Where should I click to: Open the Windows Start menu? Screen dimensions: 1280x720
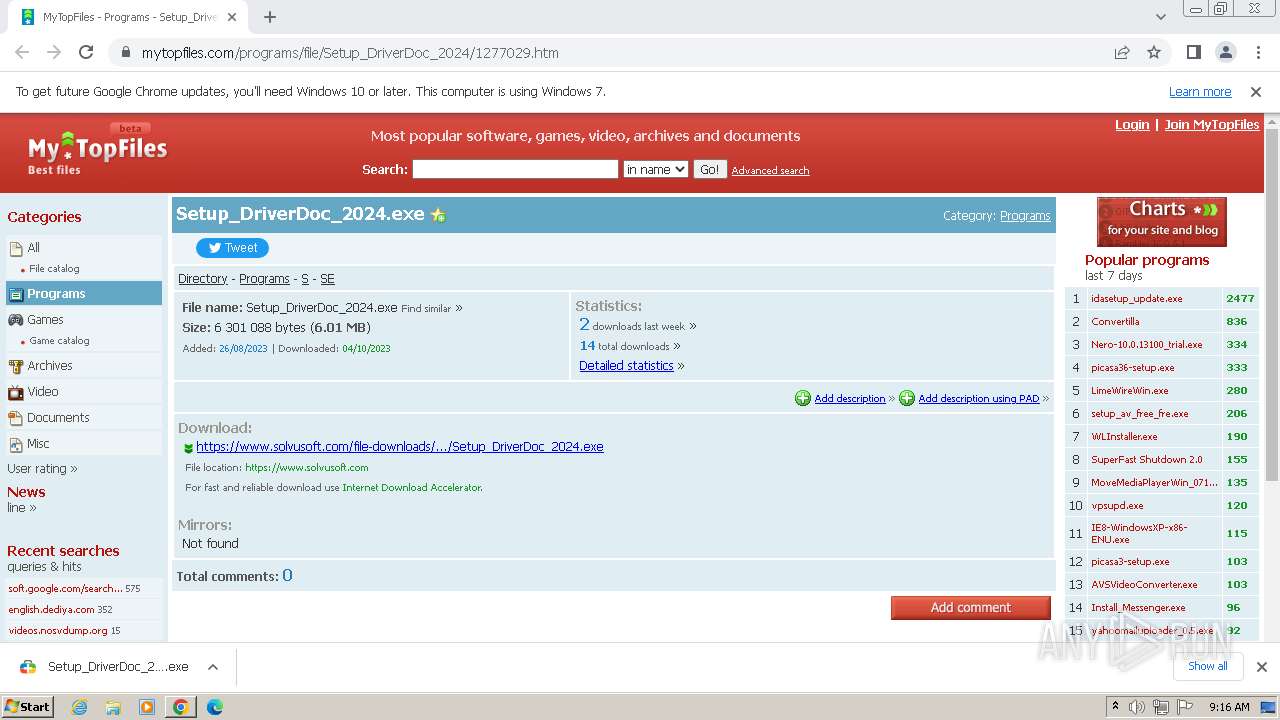27,707
